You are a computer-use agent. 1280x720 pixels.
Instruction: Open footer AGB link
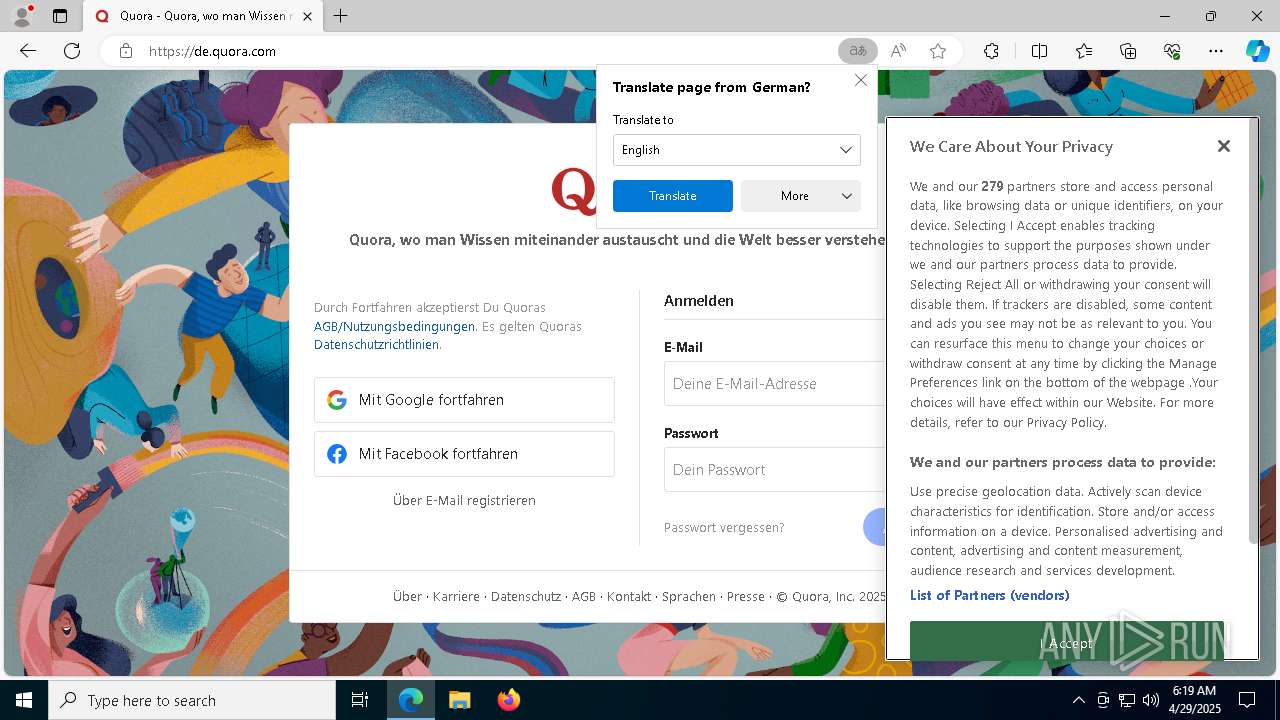tap(584, 596)
